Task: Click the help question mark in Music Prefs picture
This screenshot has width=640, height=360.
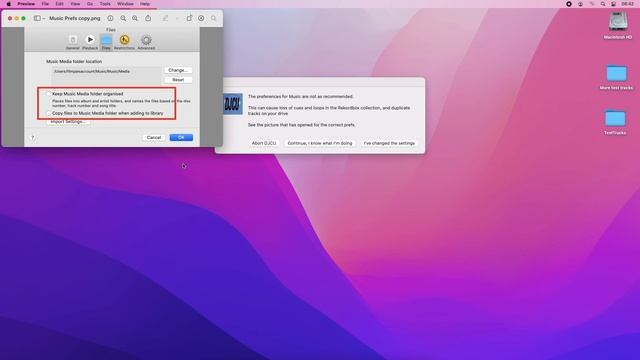Action: click(33, 138)
